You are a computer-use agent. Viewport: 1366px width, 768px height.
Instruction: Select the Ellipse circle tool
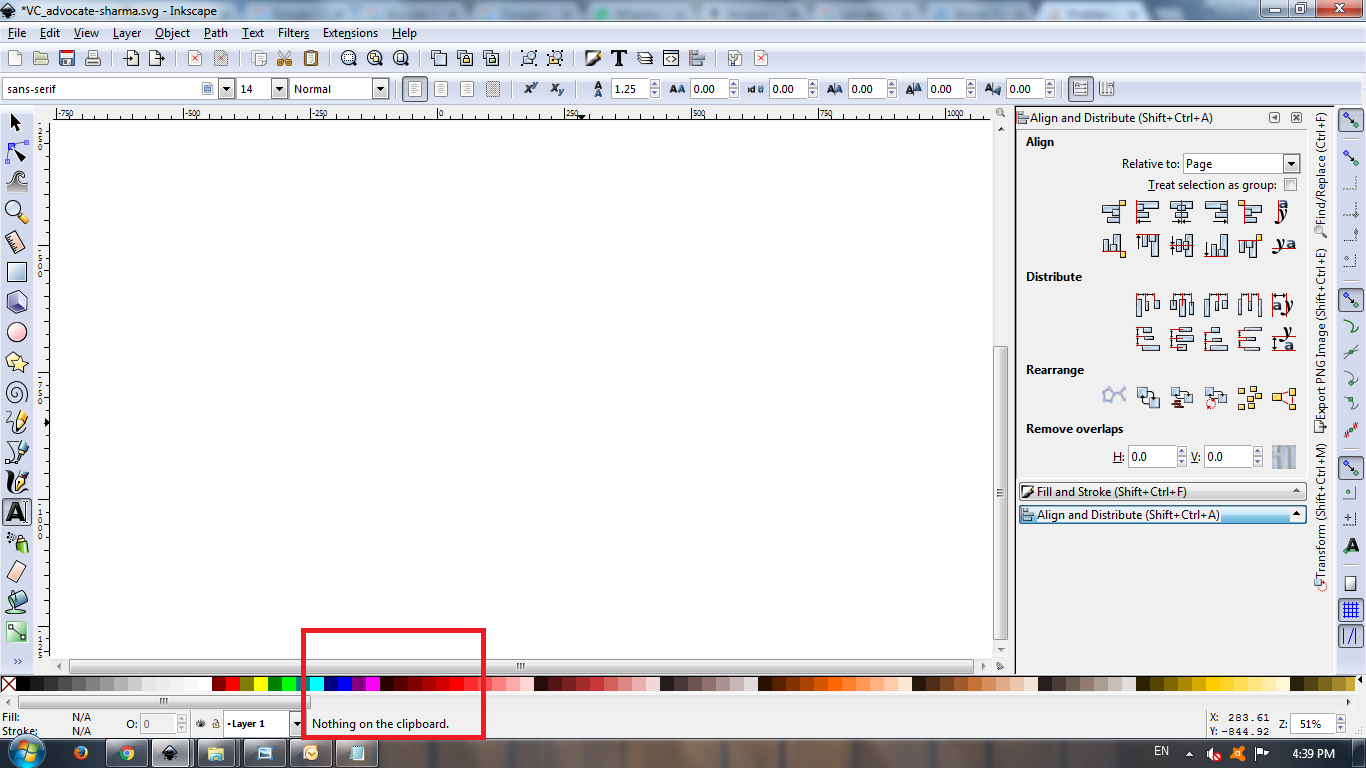pos(16,332)
